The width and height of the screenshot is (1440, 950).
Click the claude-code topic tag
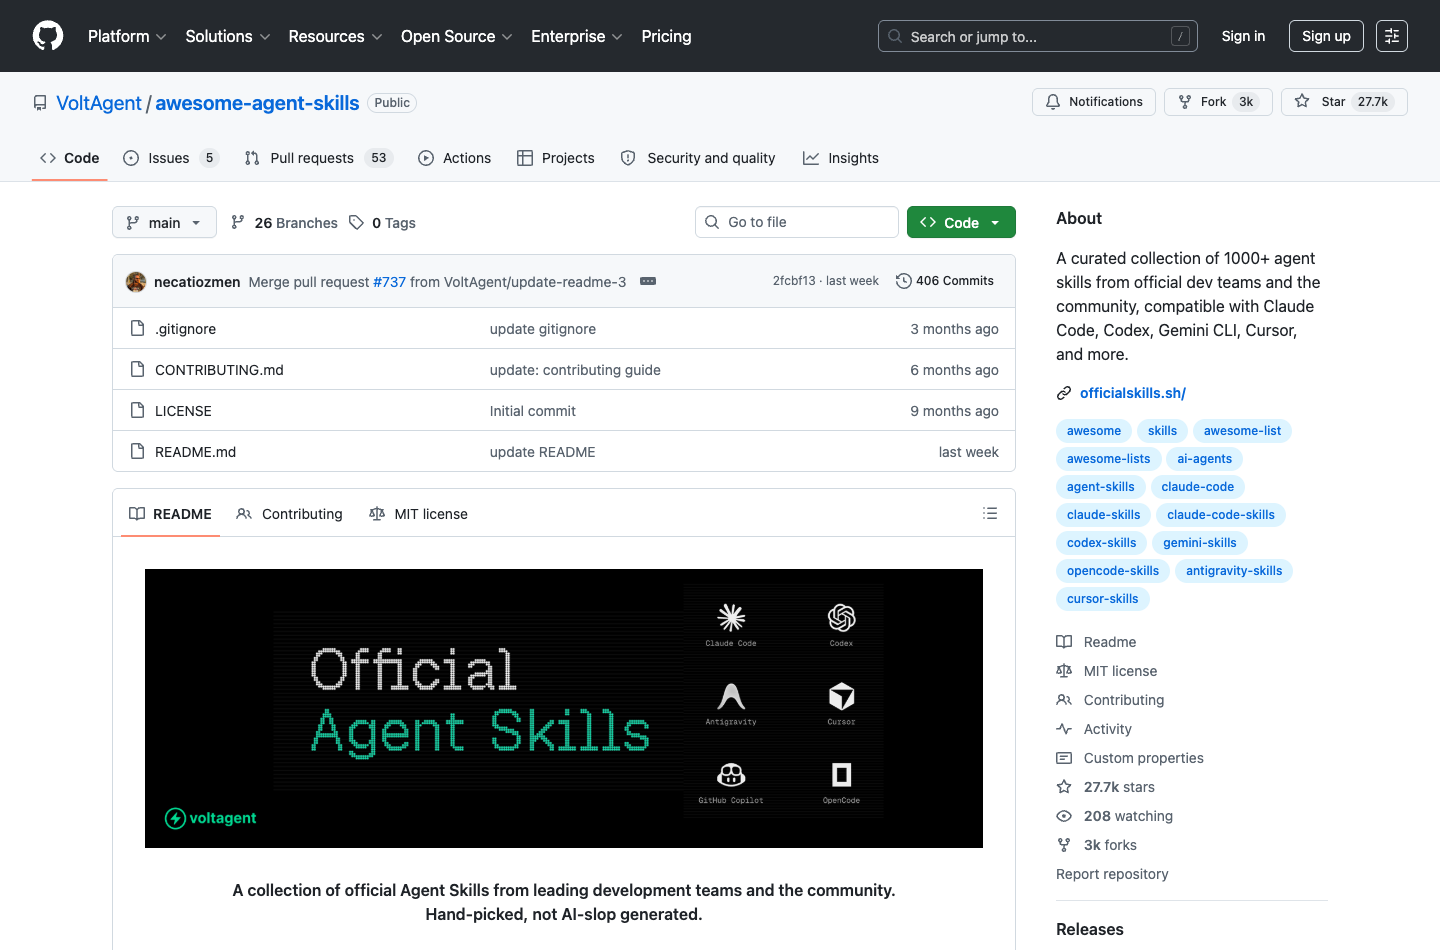pyautogui.click(x=1197, y=487)
